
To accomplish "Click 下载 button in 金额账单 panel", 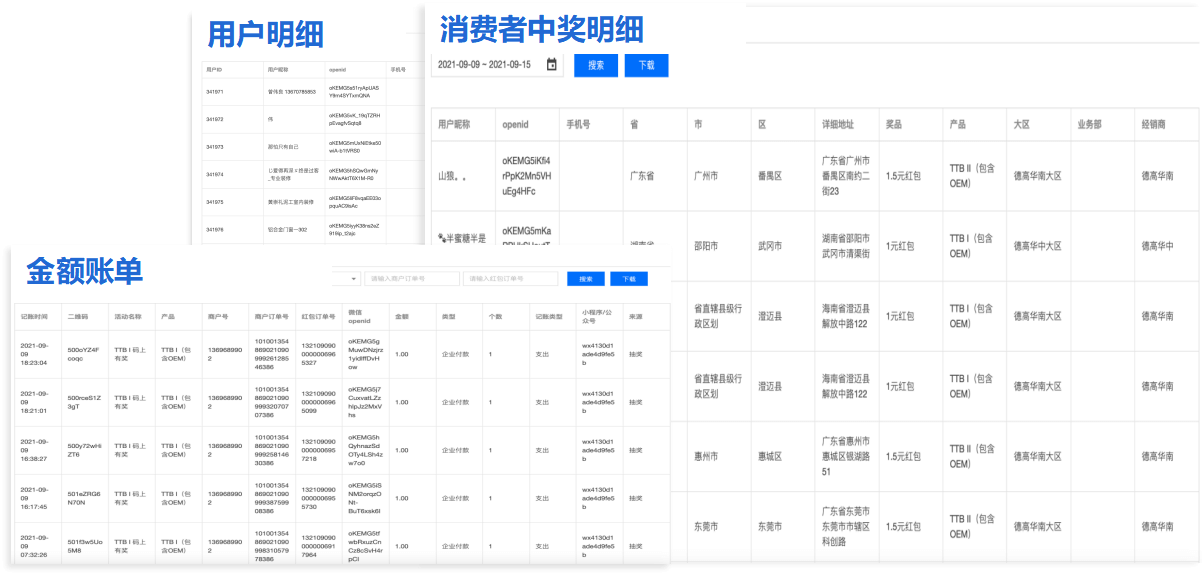I will [628, 279].
